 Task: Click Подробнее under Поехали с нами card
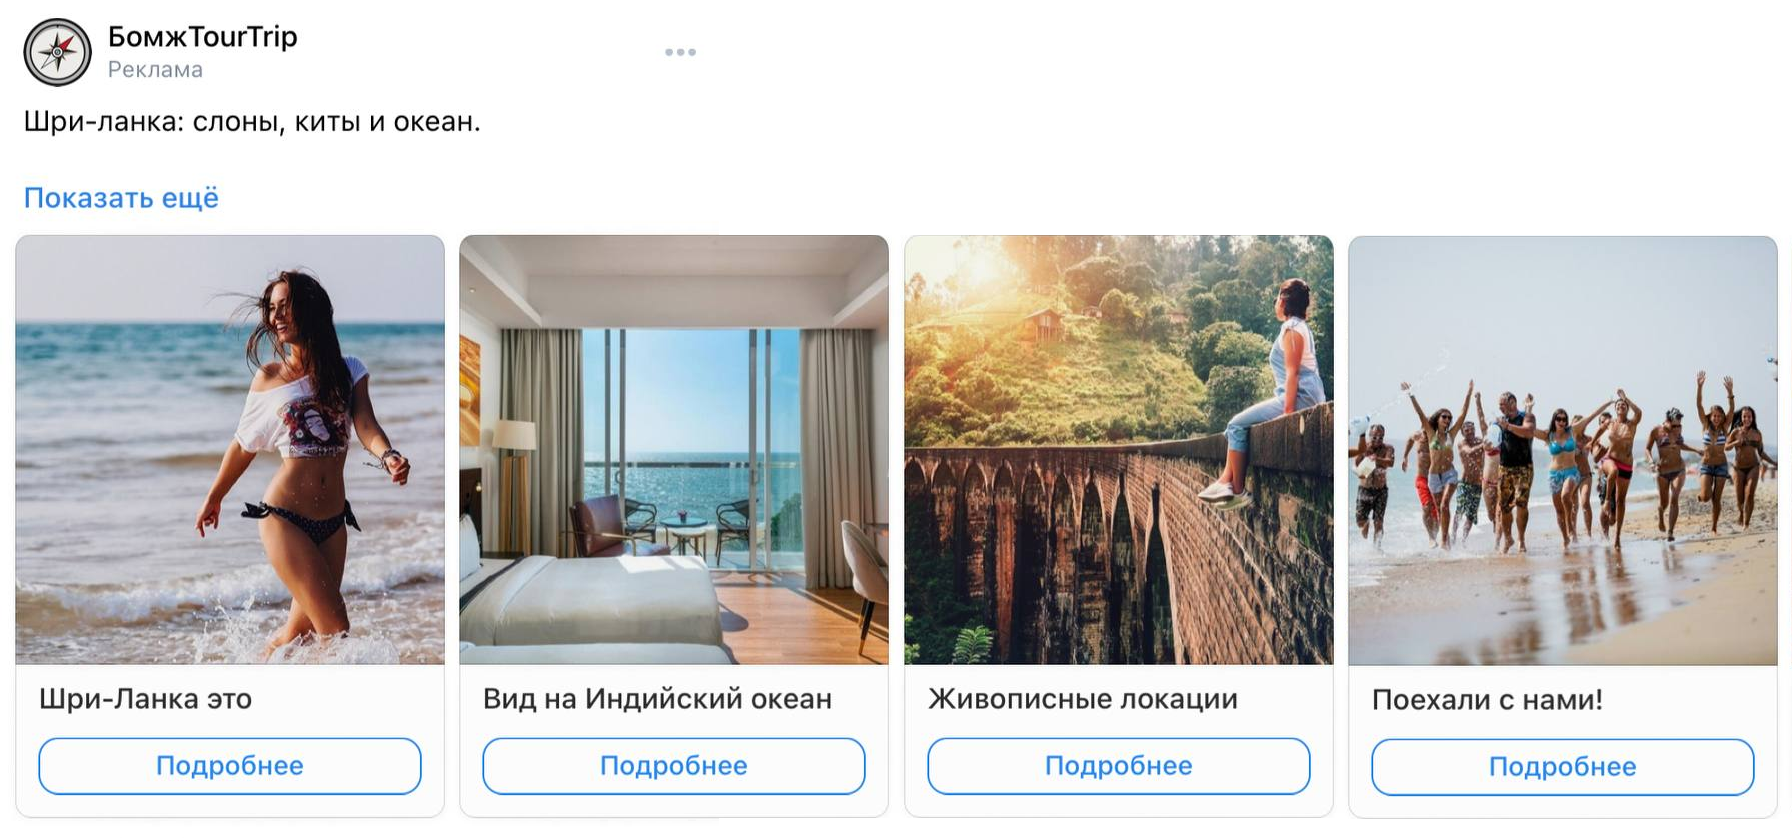point(1563,767)
